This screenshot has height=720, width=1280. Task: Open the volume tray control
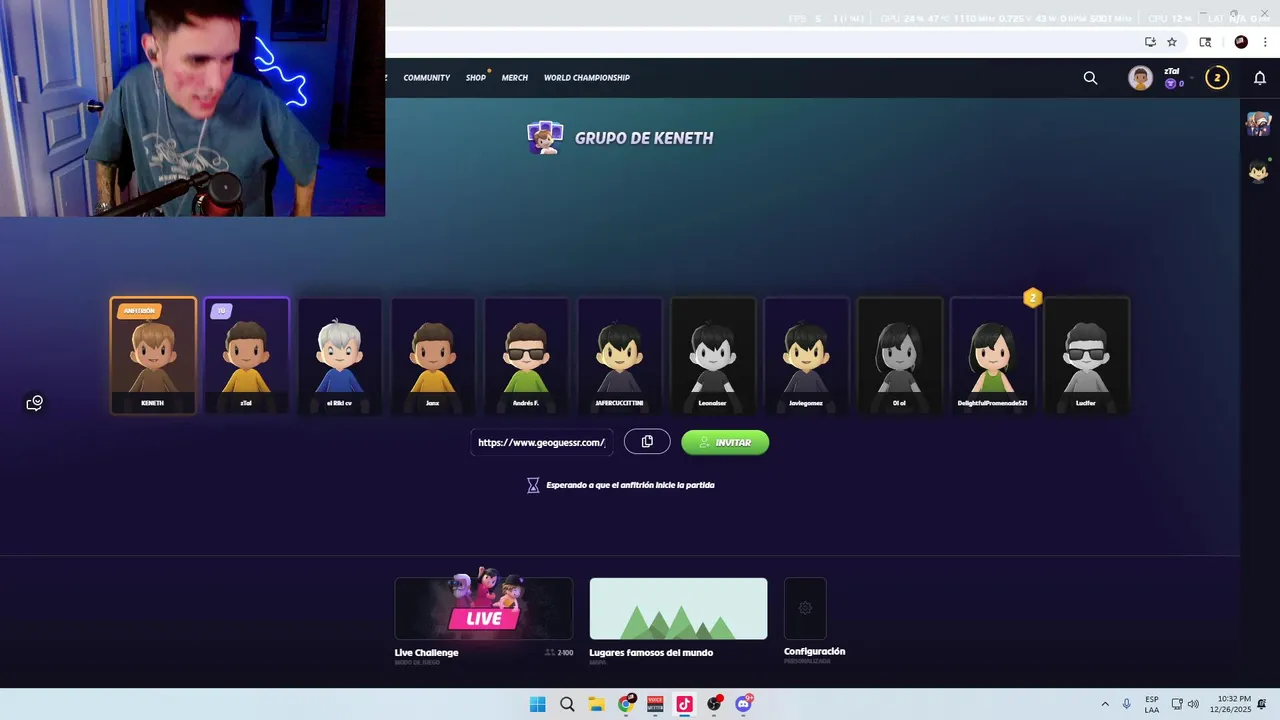click(1193, 704)
